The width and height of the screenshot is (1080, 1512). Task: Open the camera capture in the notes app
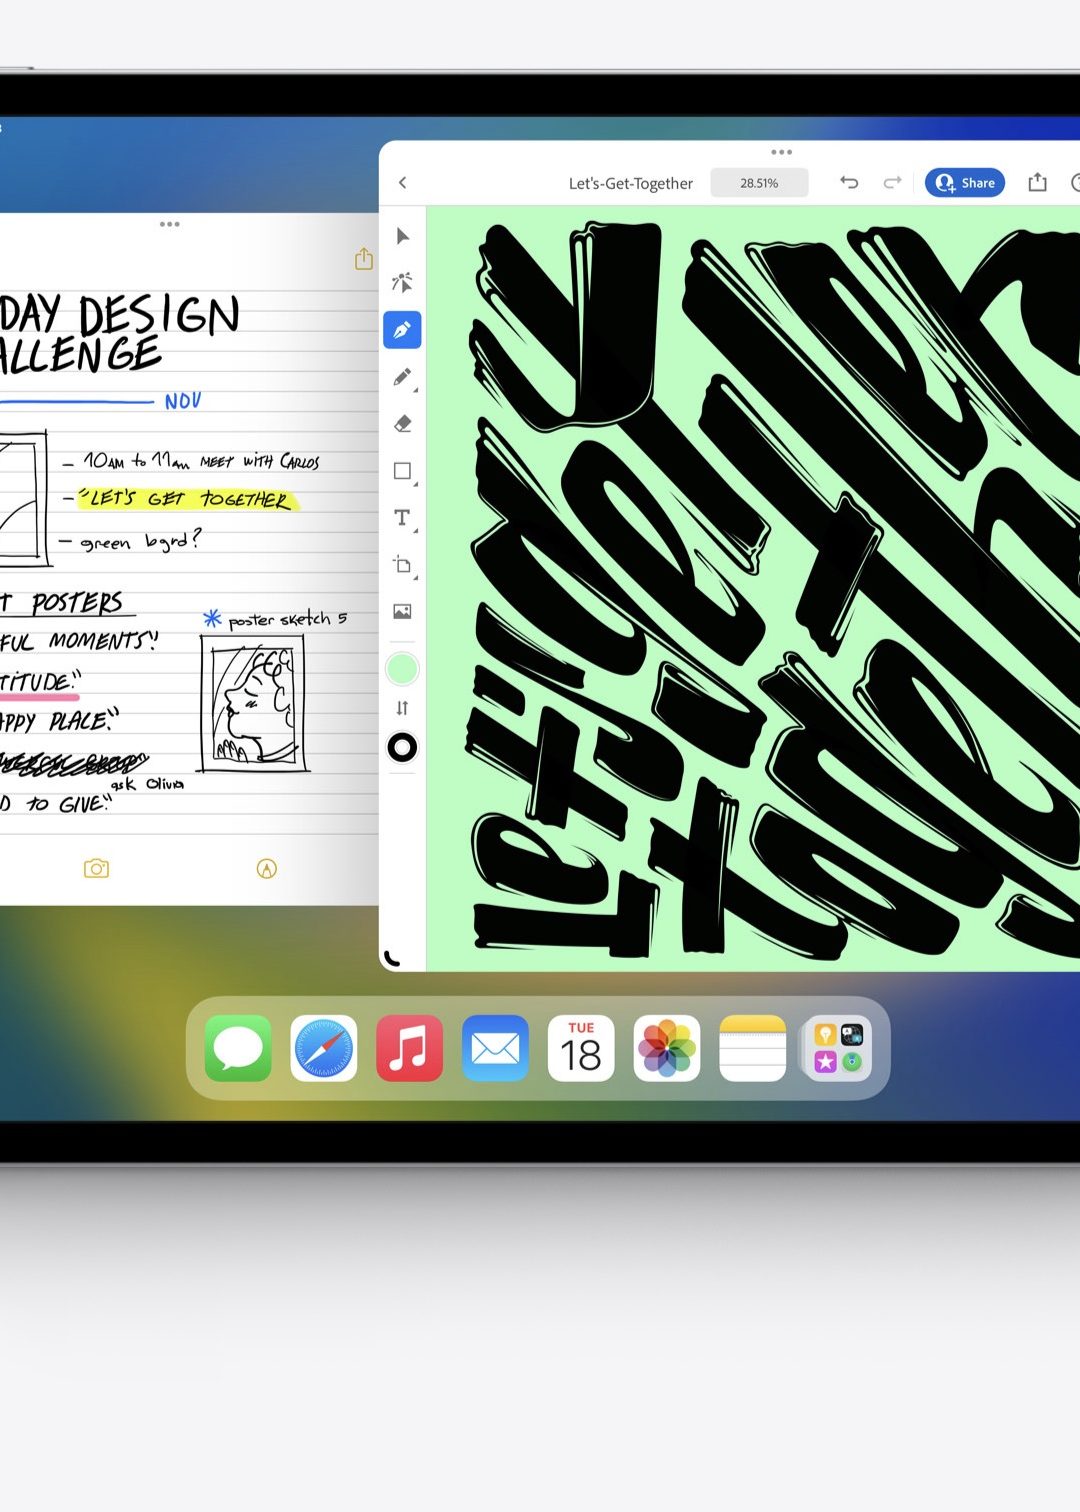click(x=95, y=869)
